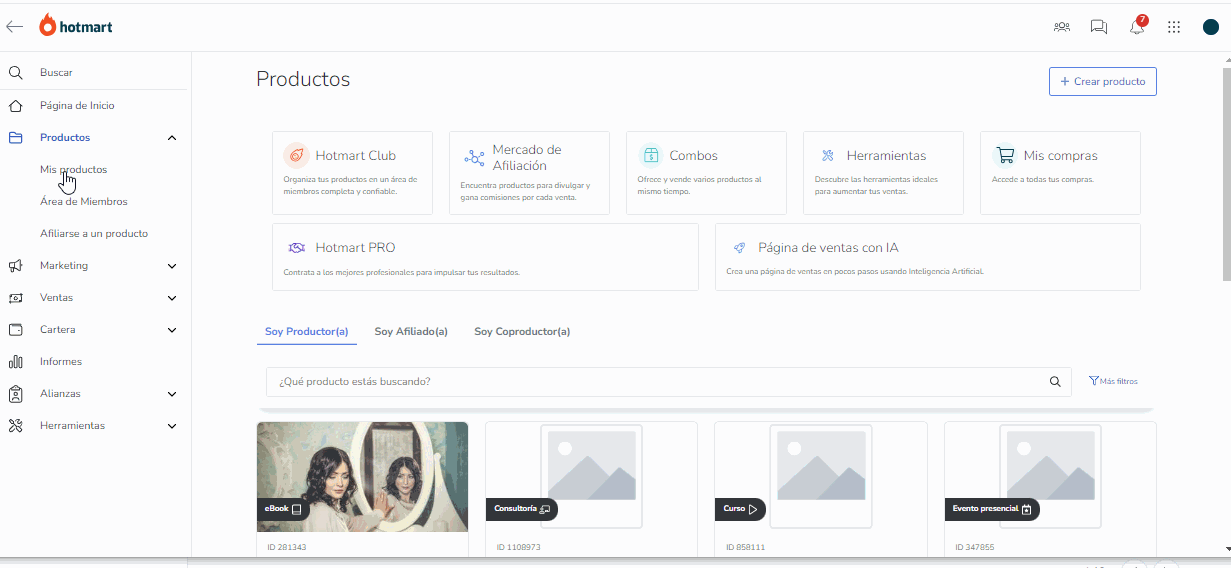
Task: Click the Hotmart PRO handshake icon
Action: click(296, 247)
